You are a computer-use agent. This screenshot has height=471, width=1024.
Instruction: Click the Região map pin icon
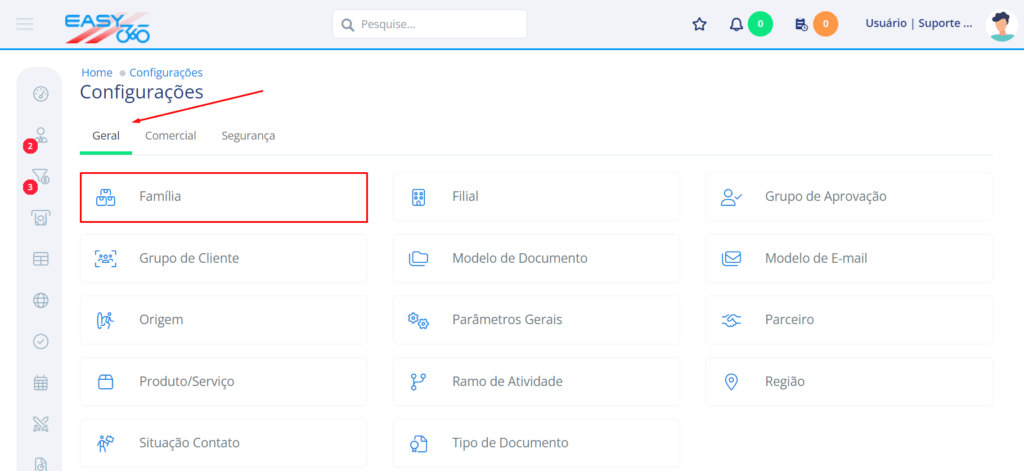point(731,382)
